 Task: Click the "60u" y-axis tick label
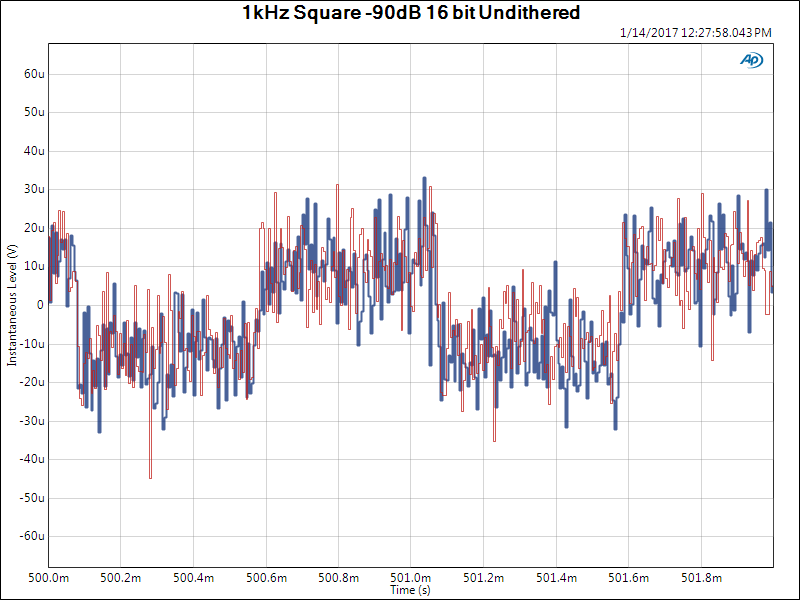click(x=34, y=74)
